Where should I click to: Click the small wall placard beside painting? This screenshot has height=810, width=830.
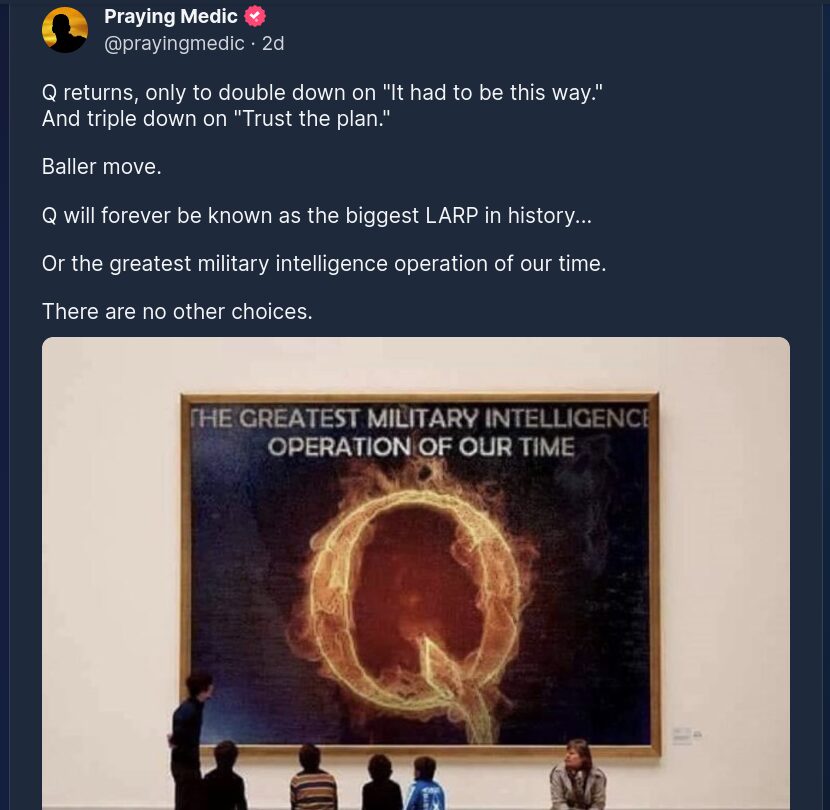[685, 735]
